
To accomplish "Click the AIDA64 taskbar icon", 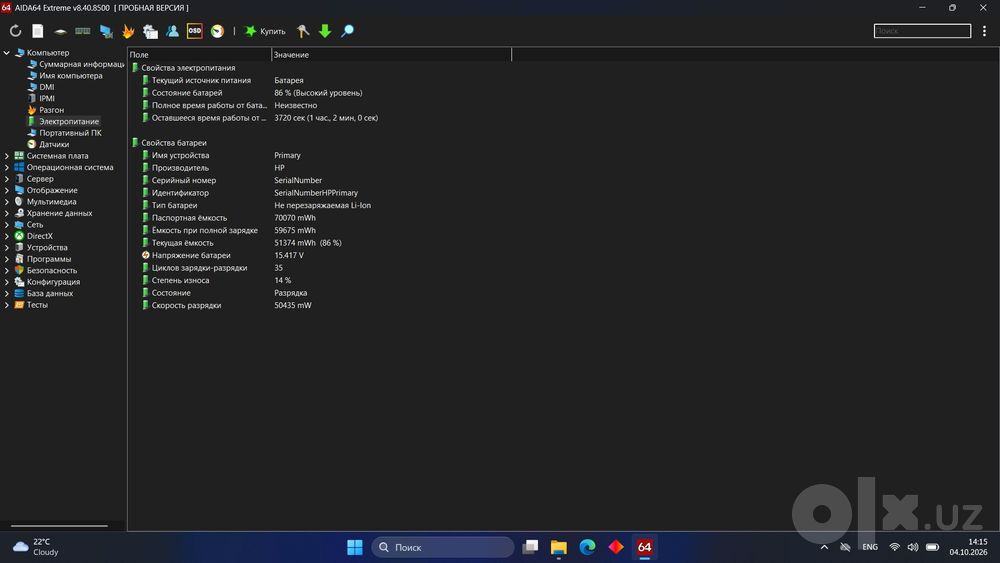I will (x=645, y=547).
